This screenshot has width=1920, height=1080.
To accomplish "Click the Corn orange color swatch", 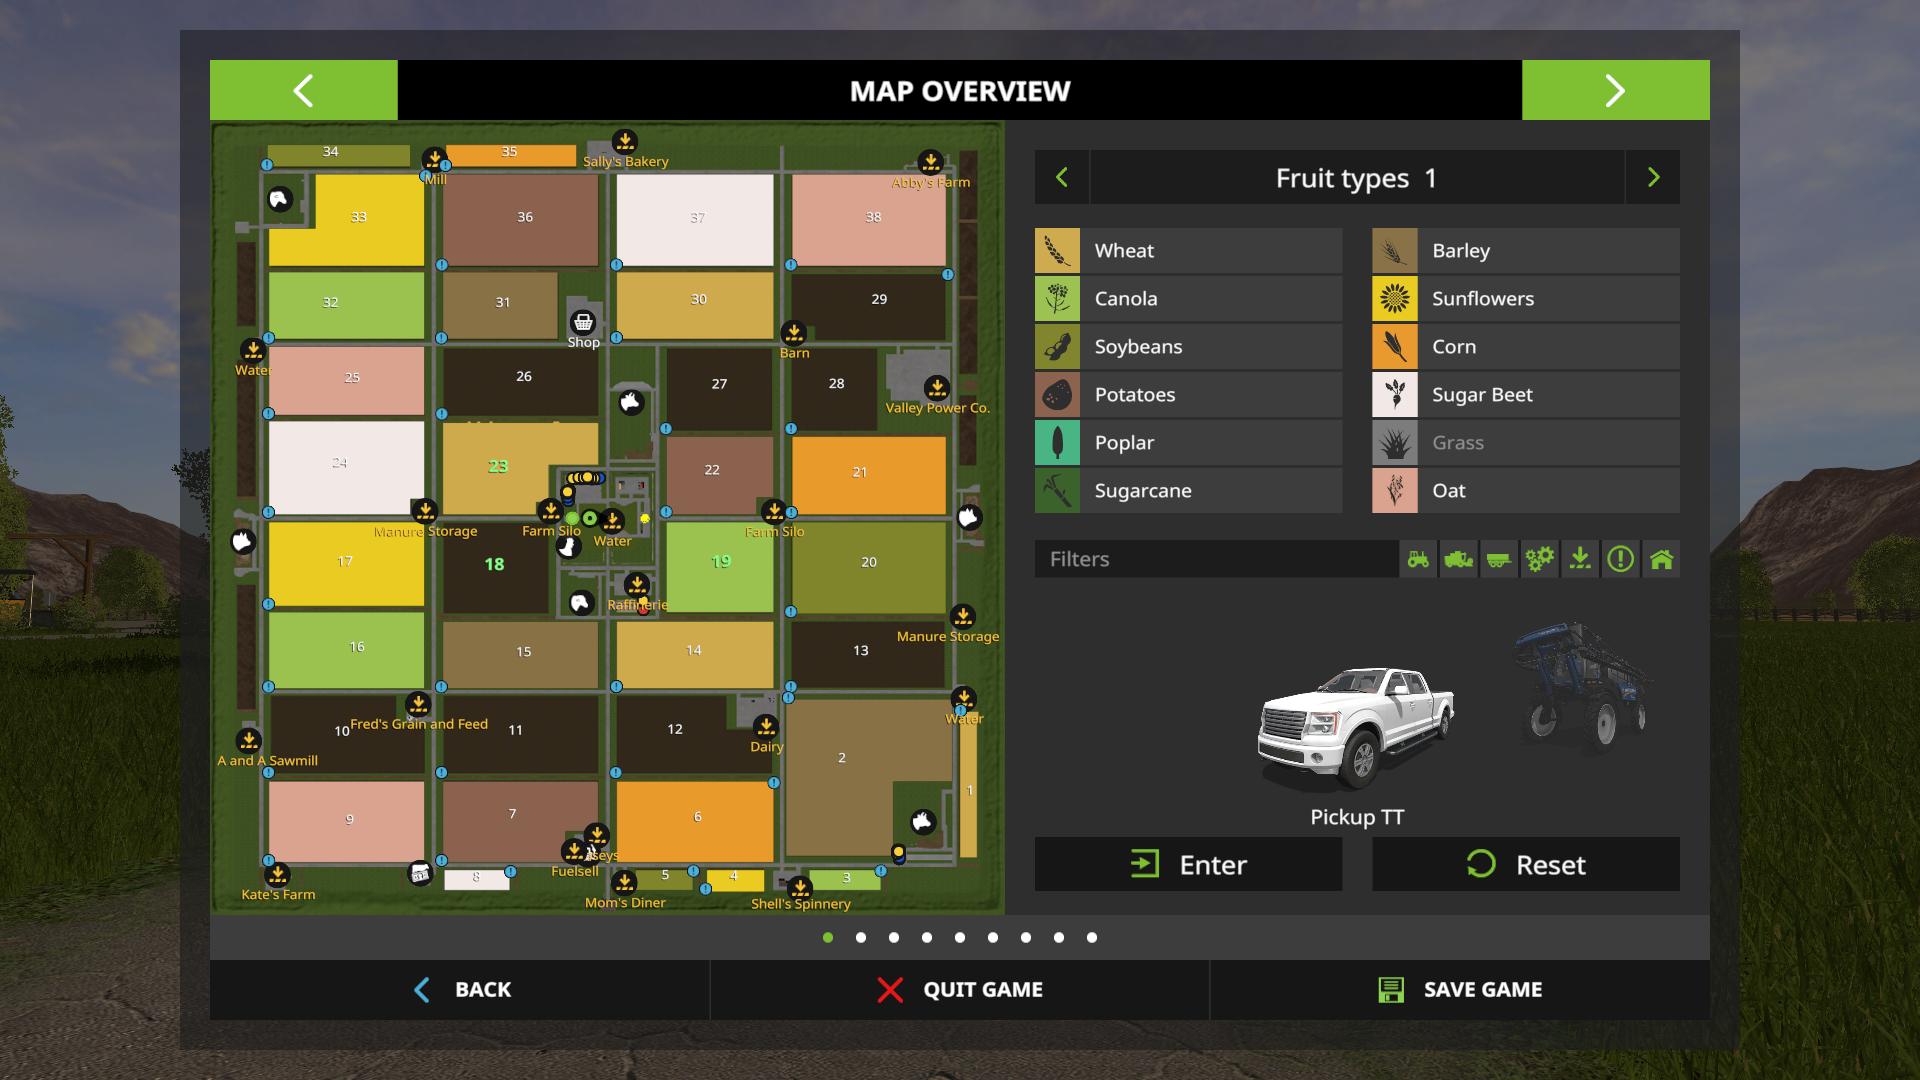I will [x=1394, y=347].
